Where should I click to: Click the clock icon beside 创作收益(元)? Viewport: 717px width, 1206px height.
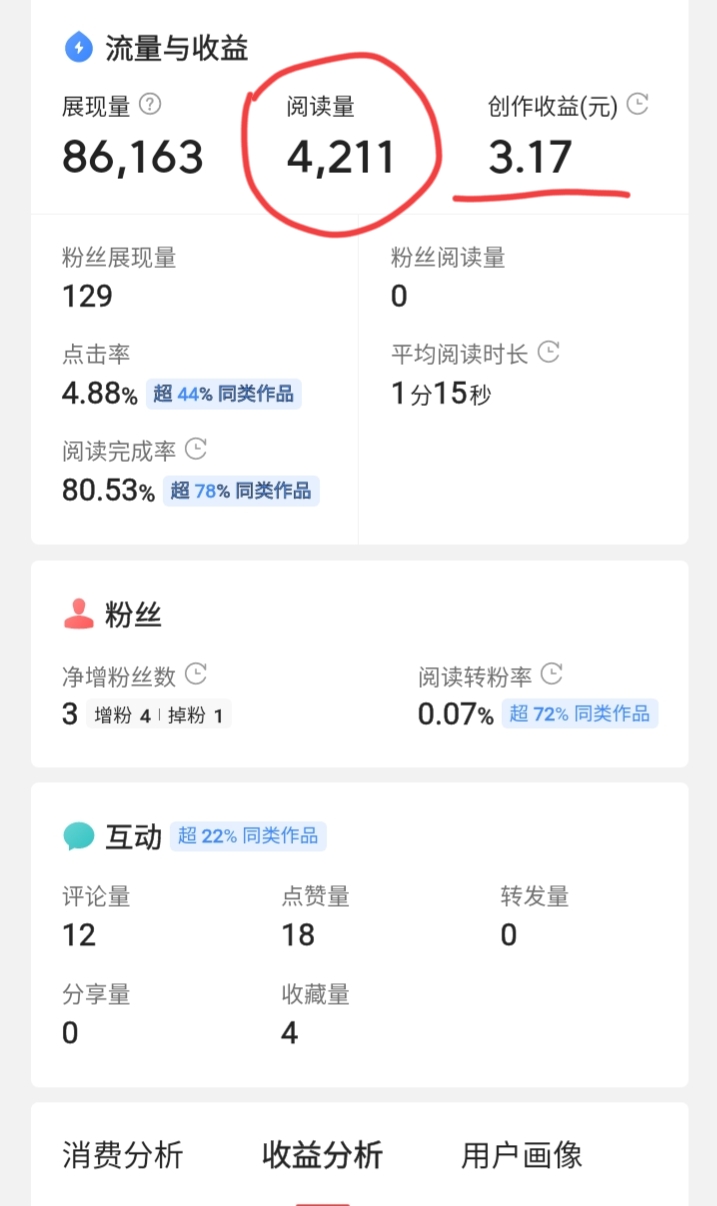coord(636,102)
